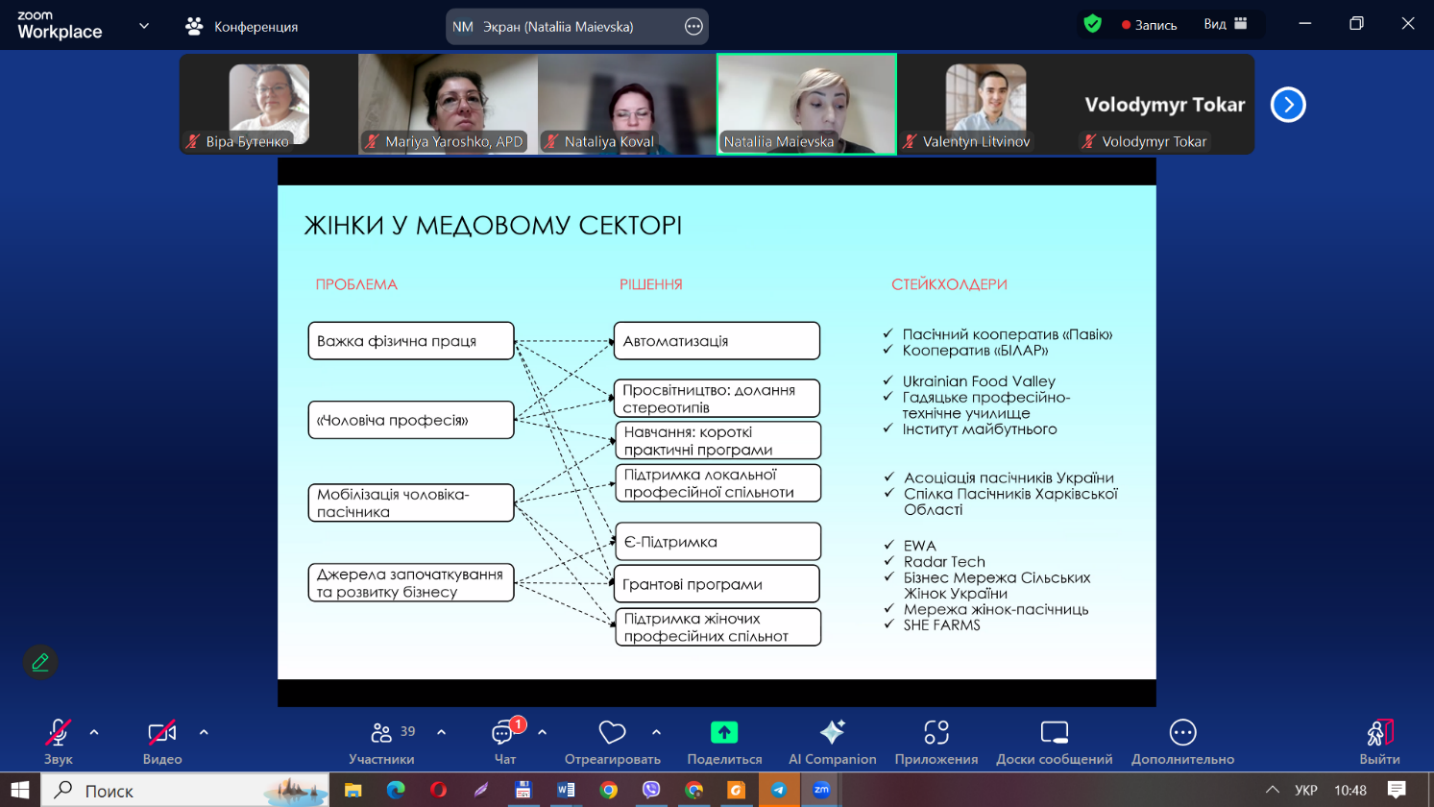
Task: Select Nataliya Koval video thumbnail
Action: tap(627, 104)
